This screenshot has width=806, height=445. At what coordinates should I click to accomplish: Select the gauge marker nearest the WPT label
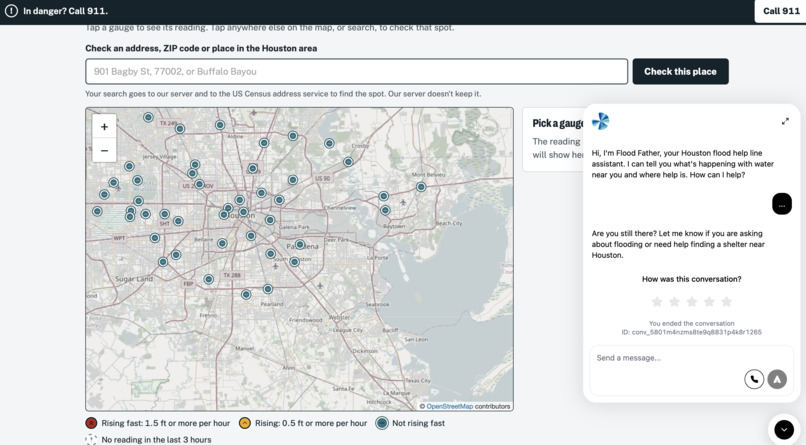click(155, 238)
